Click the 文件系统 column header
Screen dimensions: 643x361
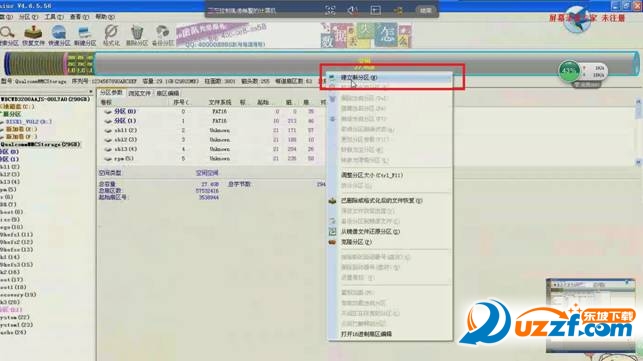(220, 102)
